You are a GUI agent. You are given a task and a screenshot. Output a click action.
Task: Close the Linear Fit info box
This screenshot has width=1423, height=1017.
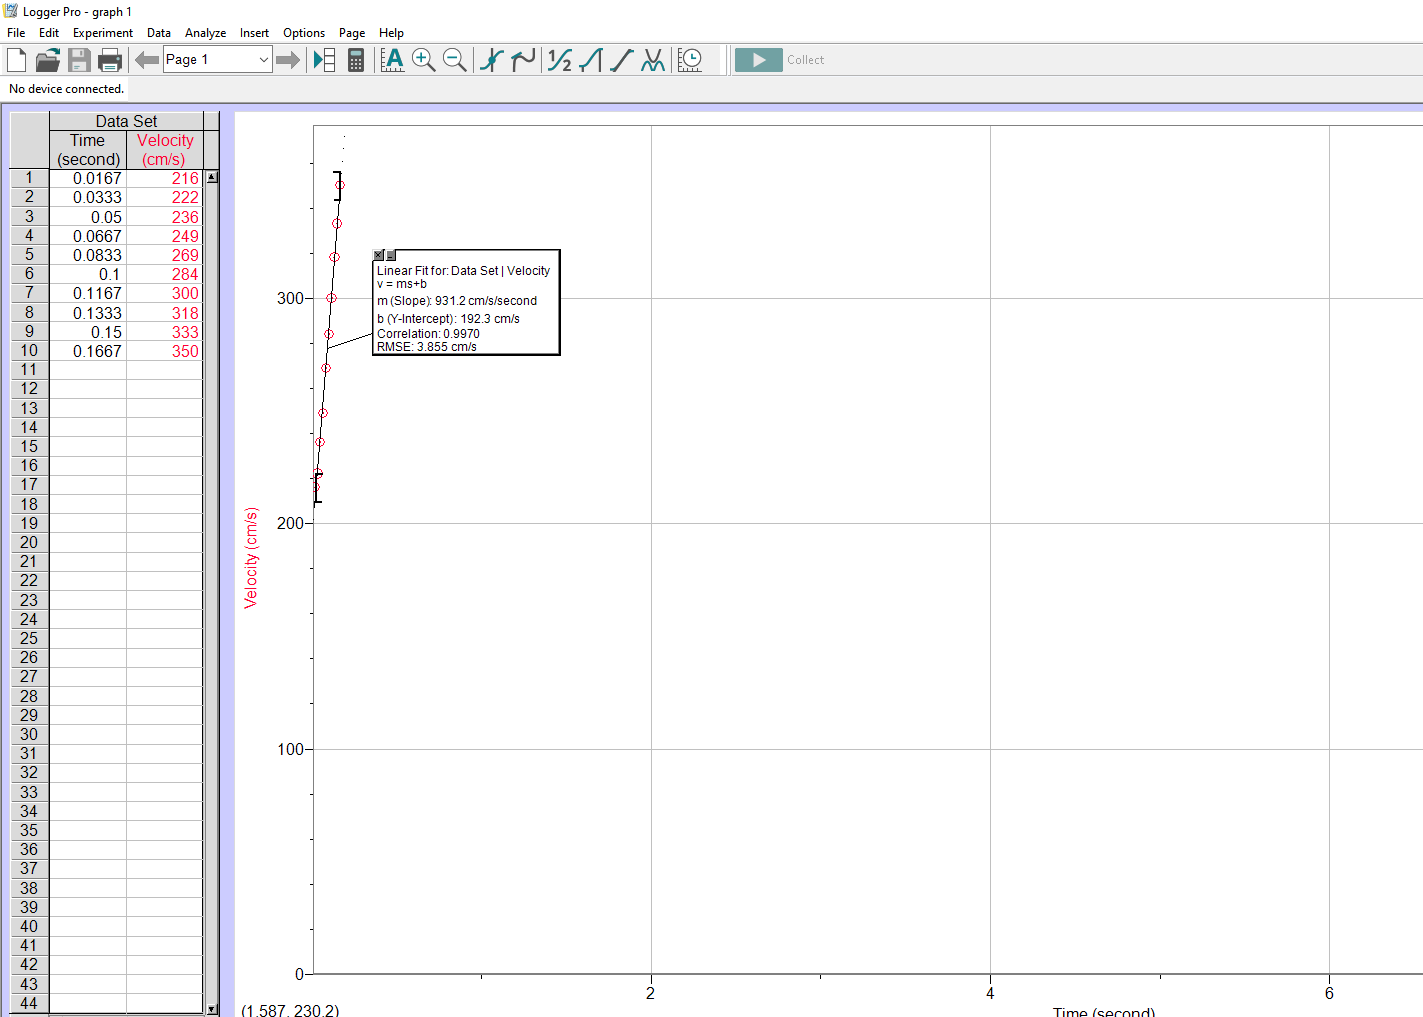pyautogui.click(x=378, y=255)
